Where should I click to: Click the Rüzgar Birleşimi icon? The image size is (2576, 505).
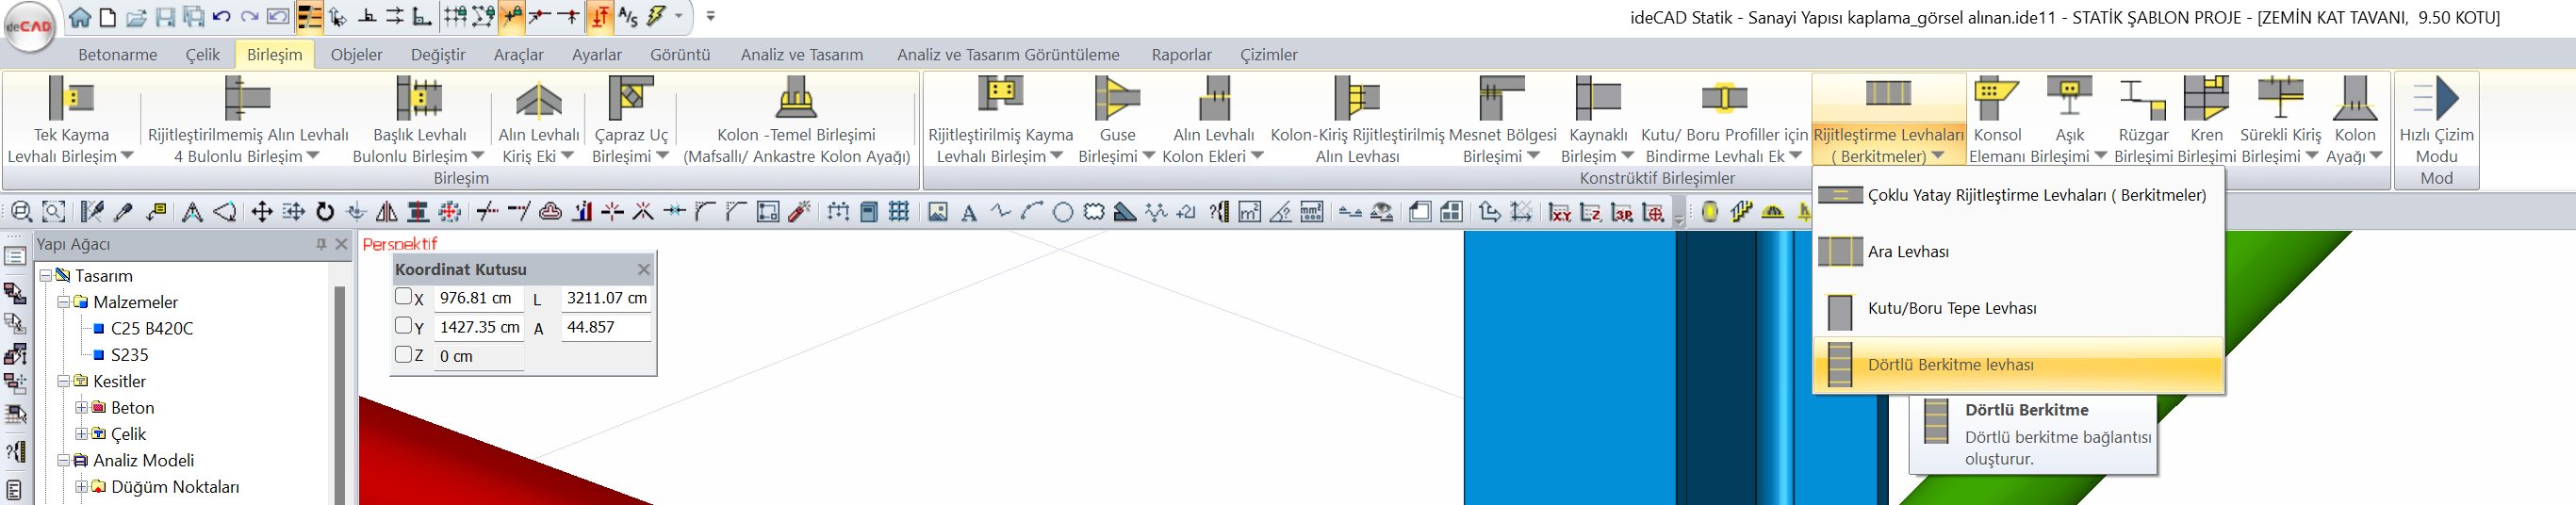click(x=2142, y=98)
